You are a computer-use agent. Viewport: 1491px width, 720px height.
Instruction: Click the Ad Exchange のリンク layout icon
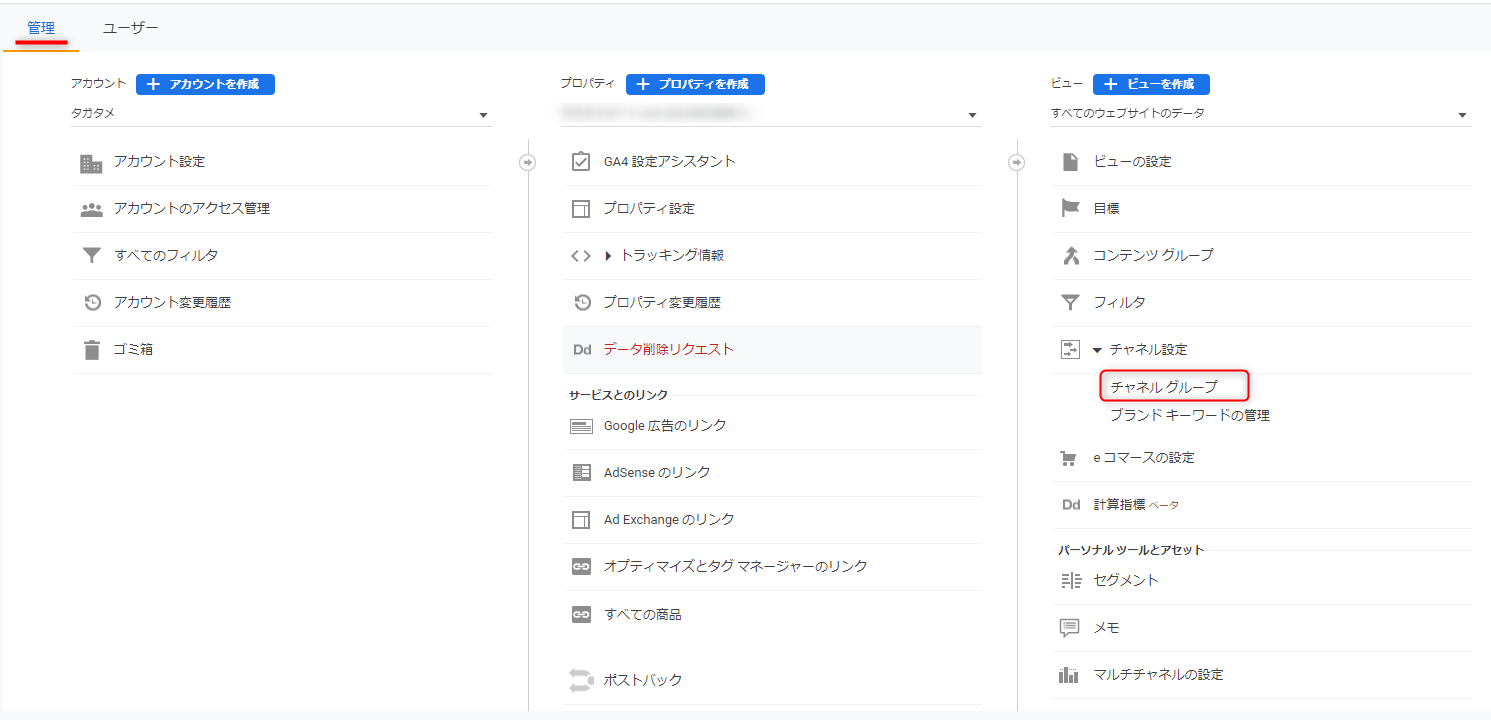tap(581, 520)
